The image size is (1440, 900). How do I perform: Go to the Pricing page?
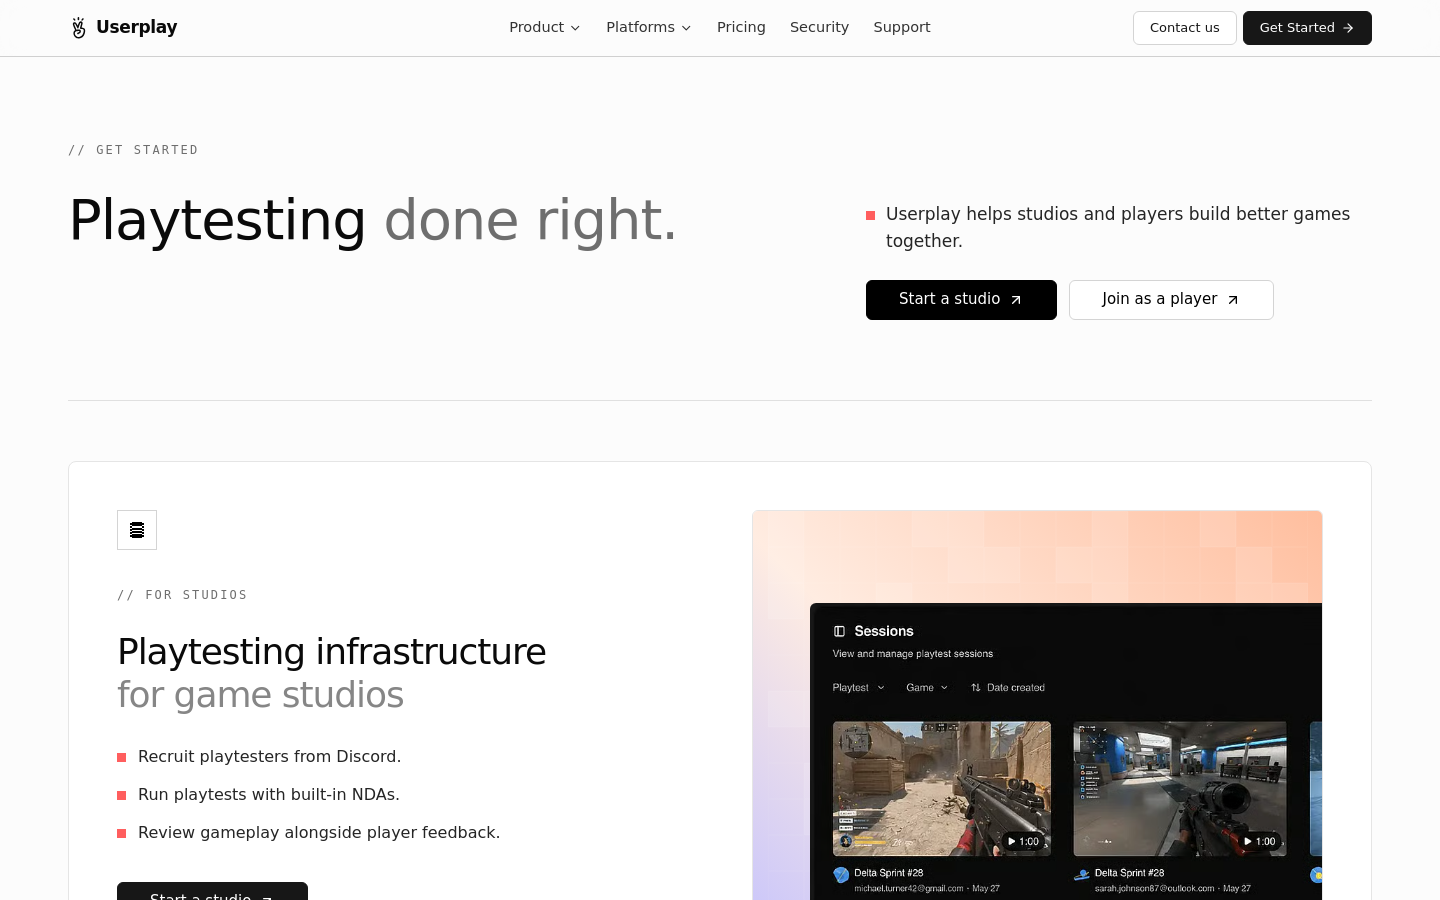pyautogui.click(x=741, y=27)
